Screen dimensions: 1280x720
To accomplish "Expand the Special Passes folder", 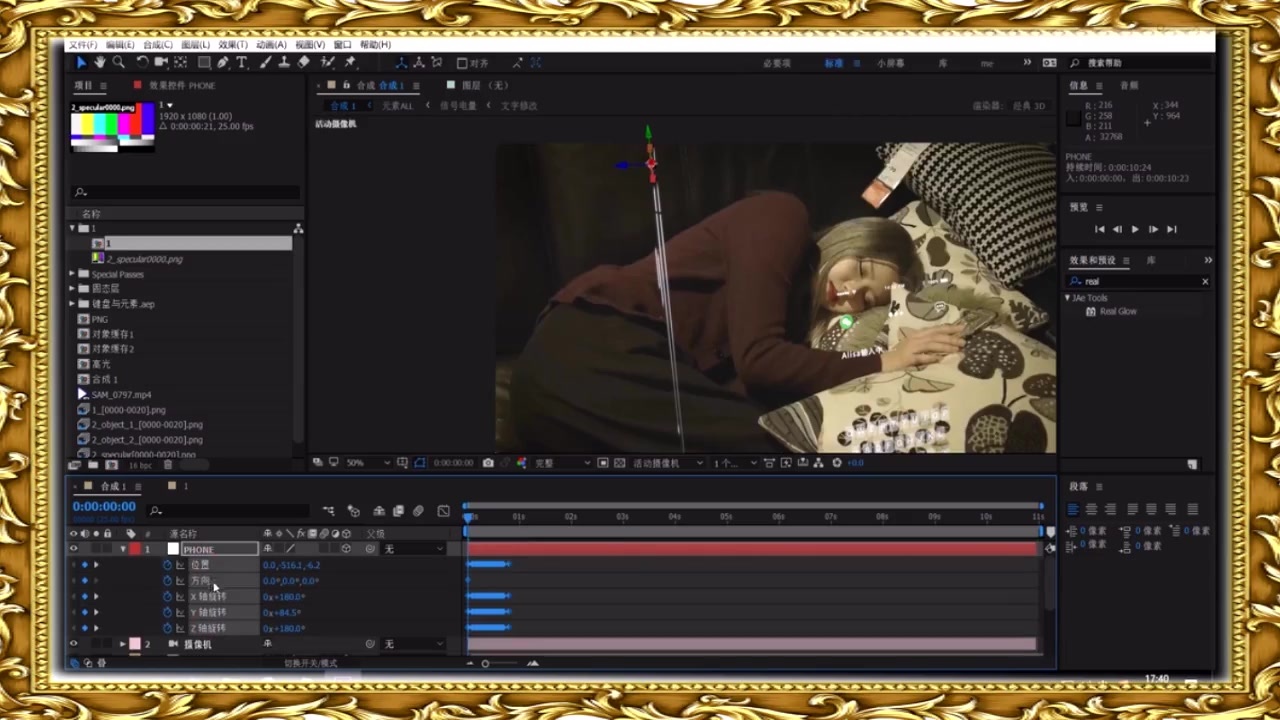I will click(x=73, y=274).
